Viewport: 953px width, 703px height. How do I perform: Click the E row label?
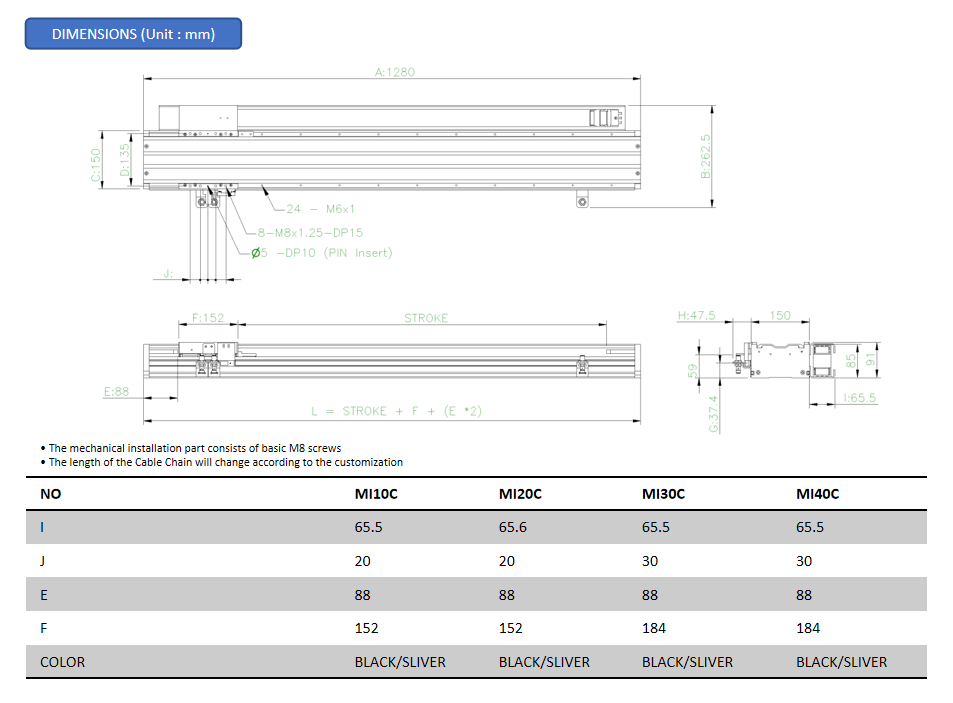pyautogui.click(x=44, y=595)
